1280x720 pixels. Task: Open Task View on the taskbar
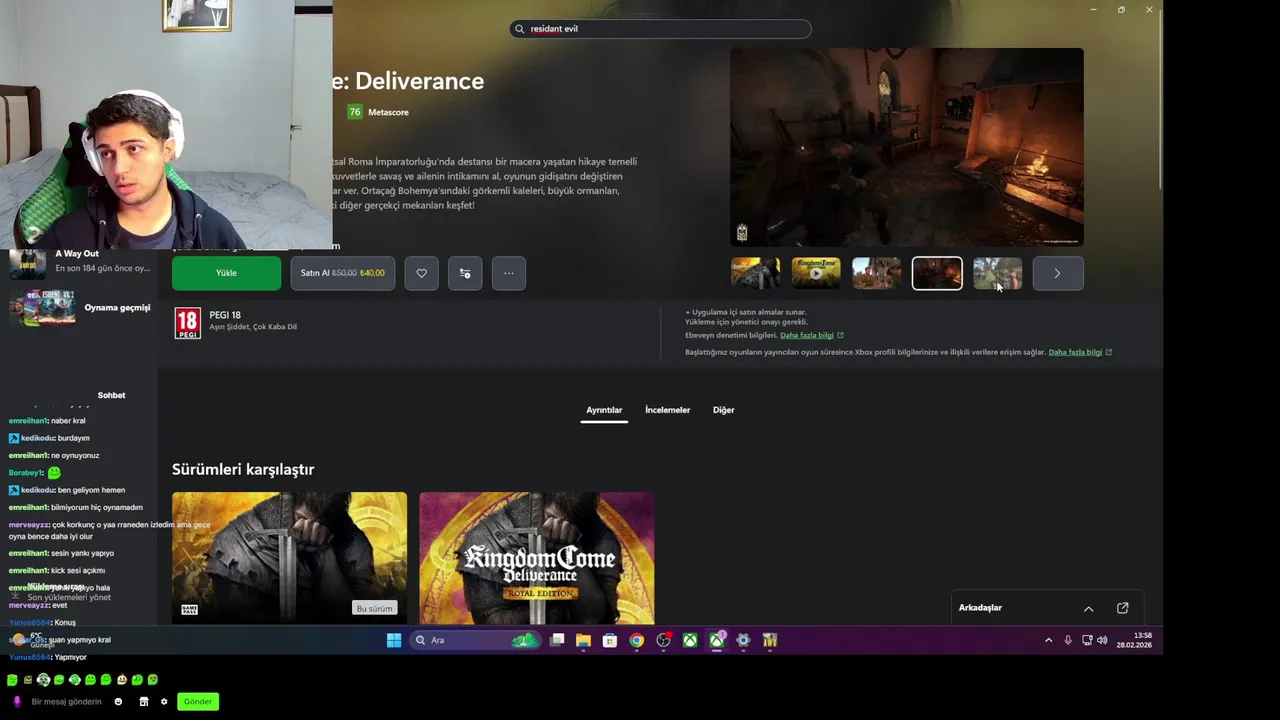[x=557, y=640]
